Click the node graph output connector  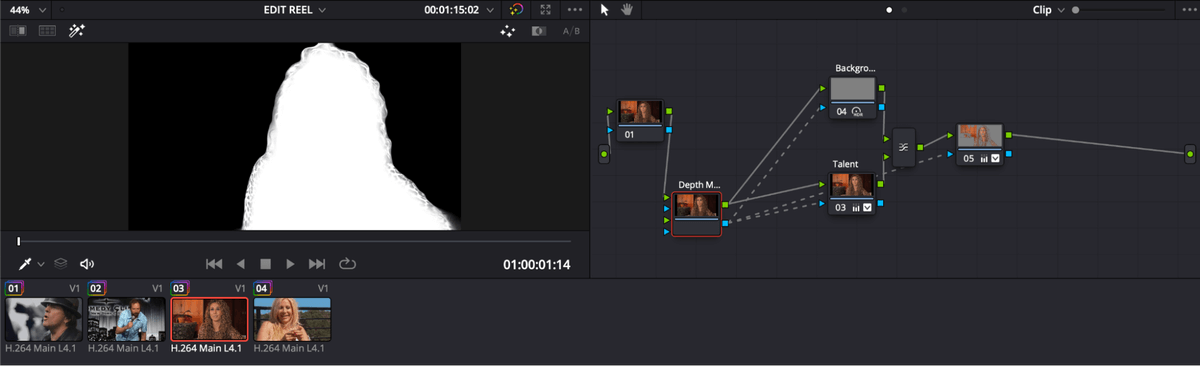pos(1190,154)
